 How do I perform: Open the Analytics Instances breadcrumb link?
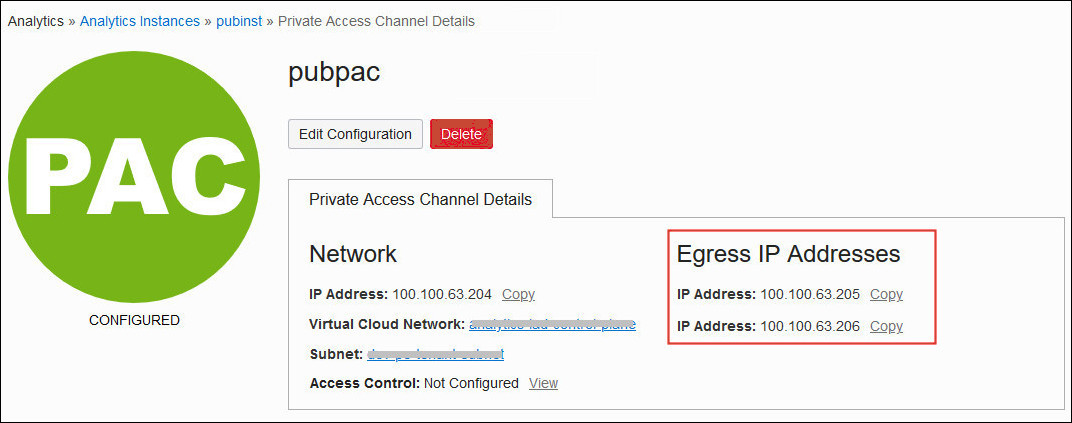tap(139, 21)
